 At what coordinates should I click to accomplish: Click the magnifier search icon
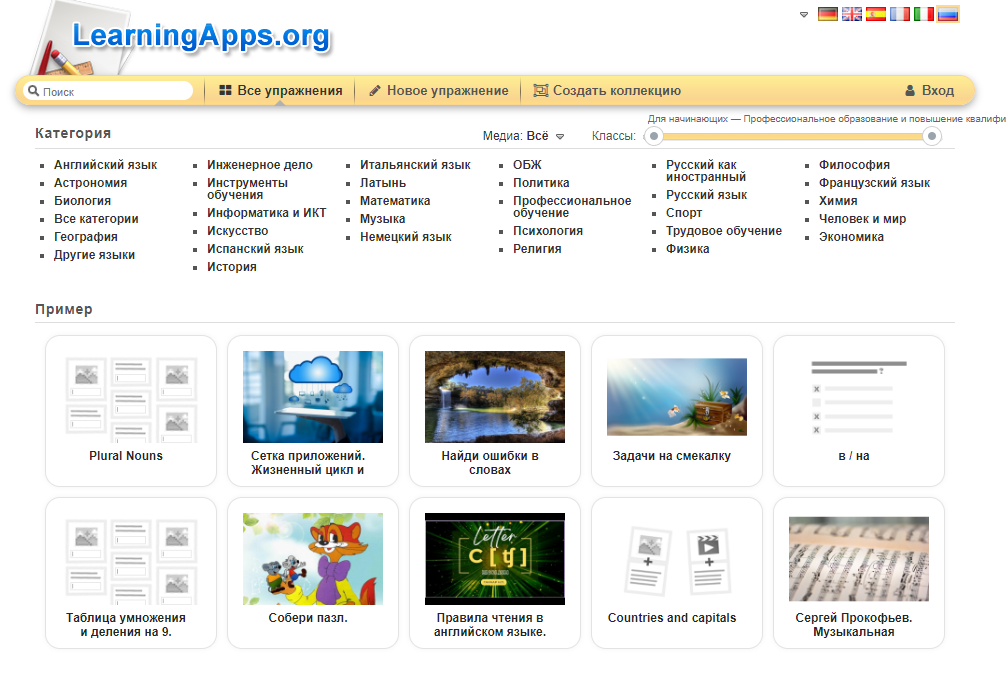coord(33,91)
